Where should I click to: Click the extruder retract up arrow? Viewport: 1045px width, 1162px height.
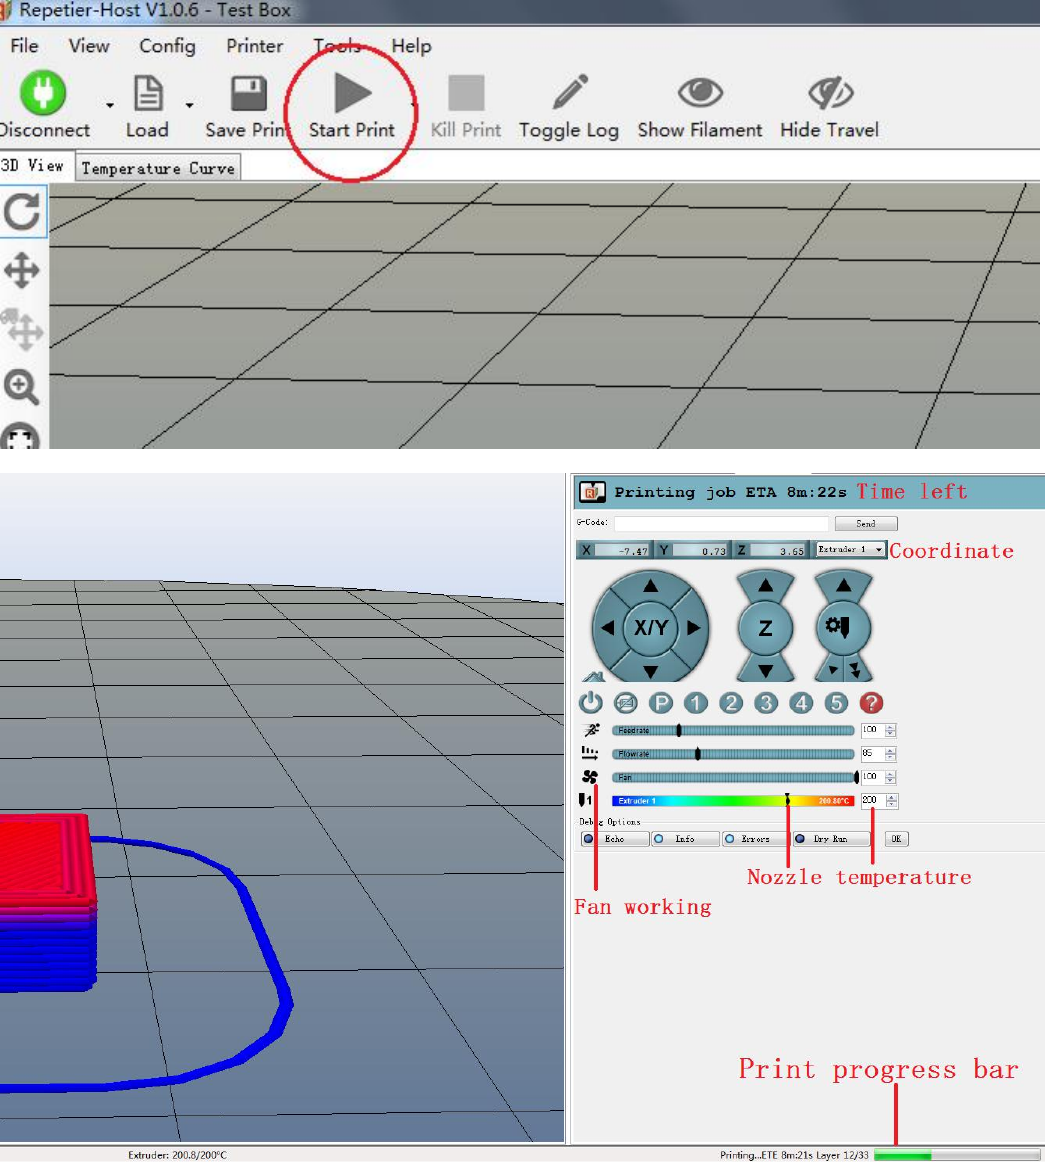(843, 585)
